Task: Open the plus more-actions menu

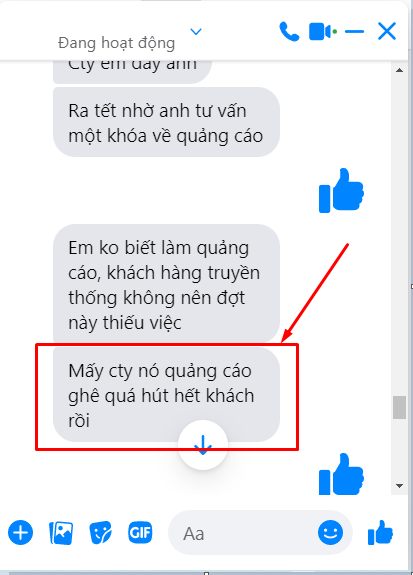Action: (21, 532)
